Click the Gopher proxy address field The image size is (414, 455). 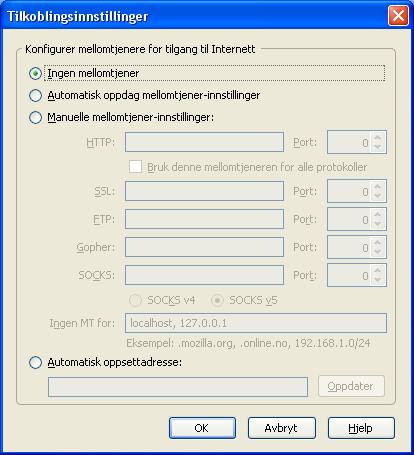[204, 247]
